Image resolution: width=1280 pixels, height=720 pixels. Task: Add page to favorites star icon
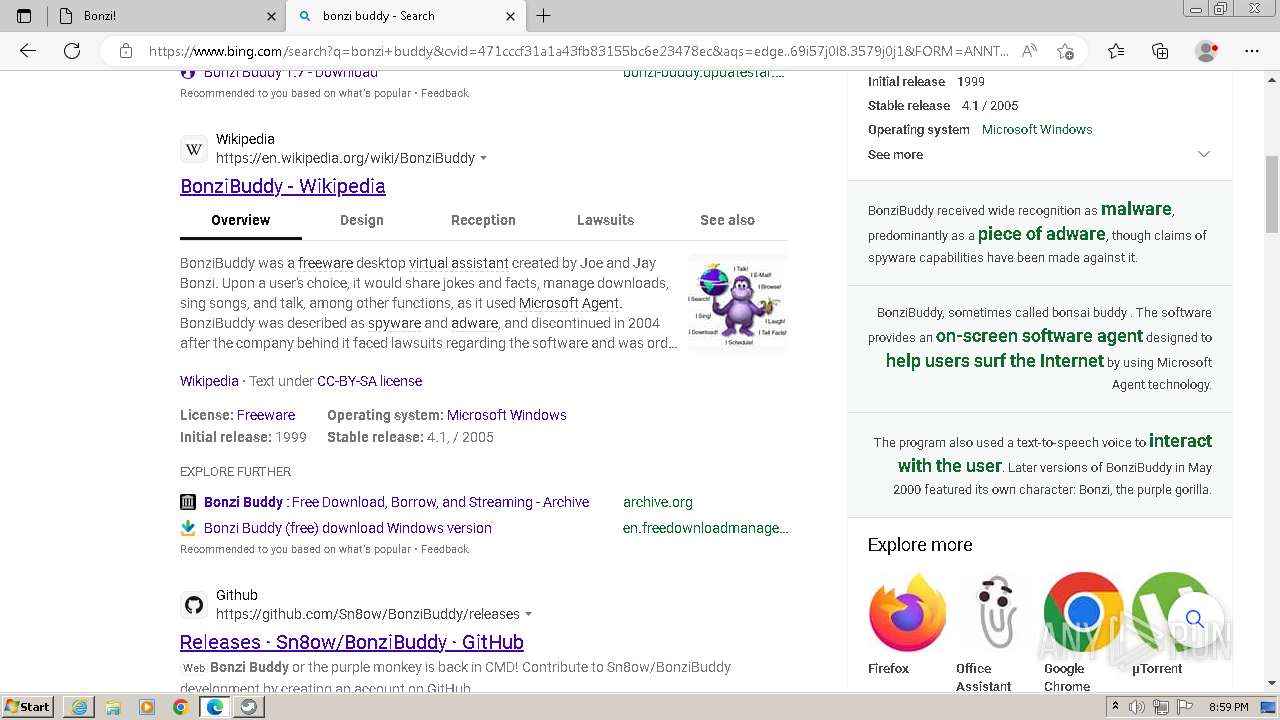coord(1066,51)
